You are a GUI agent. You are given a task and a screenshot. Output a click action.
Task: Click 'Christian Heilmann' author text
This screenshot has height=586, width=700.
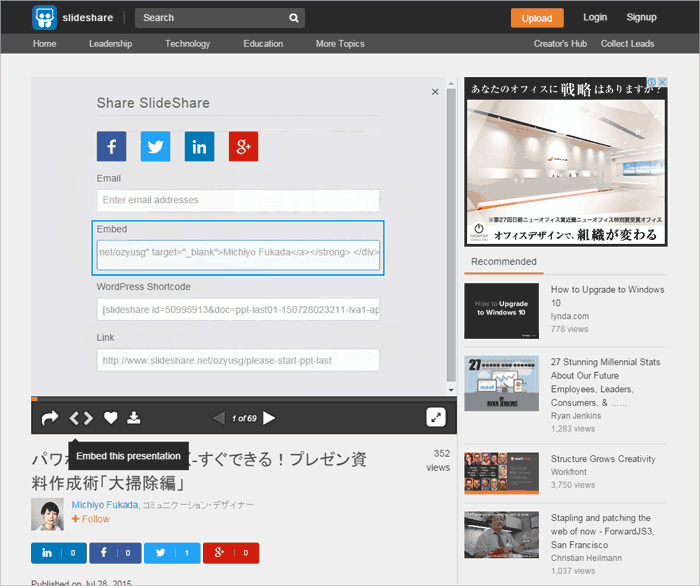click(586, 558)
